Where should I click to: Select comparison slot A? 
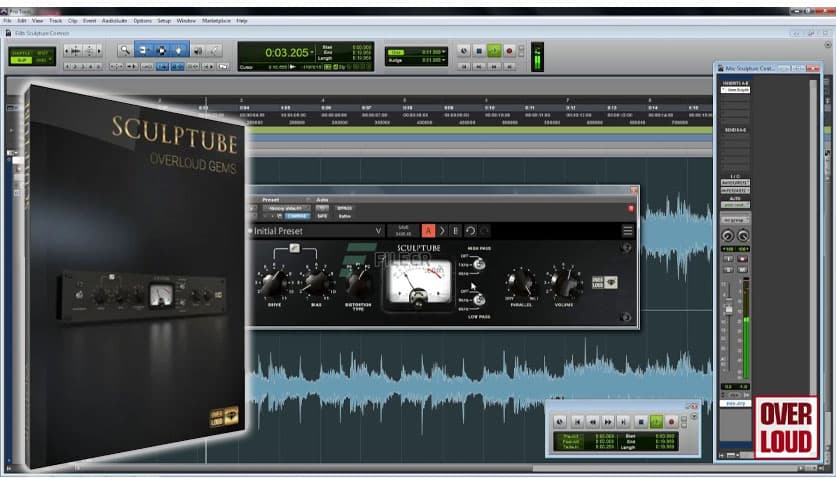428,230
